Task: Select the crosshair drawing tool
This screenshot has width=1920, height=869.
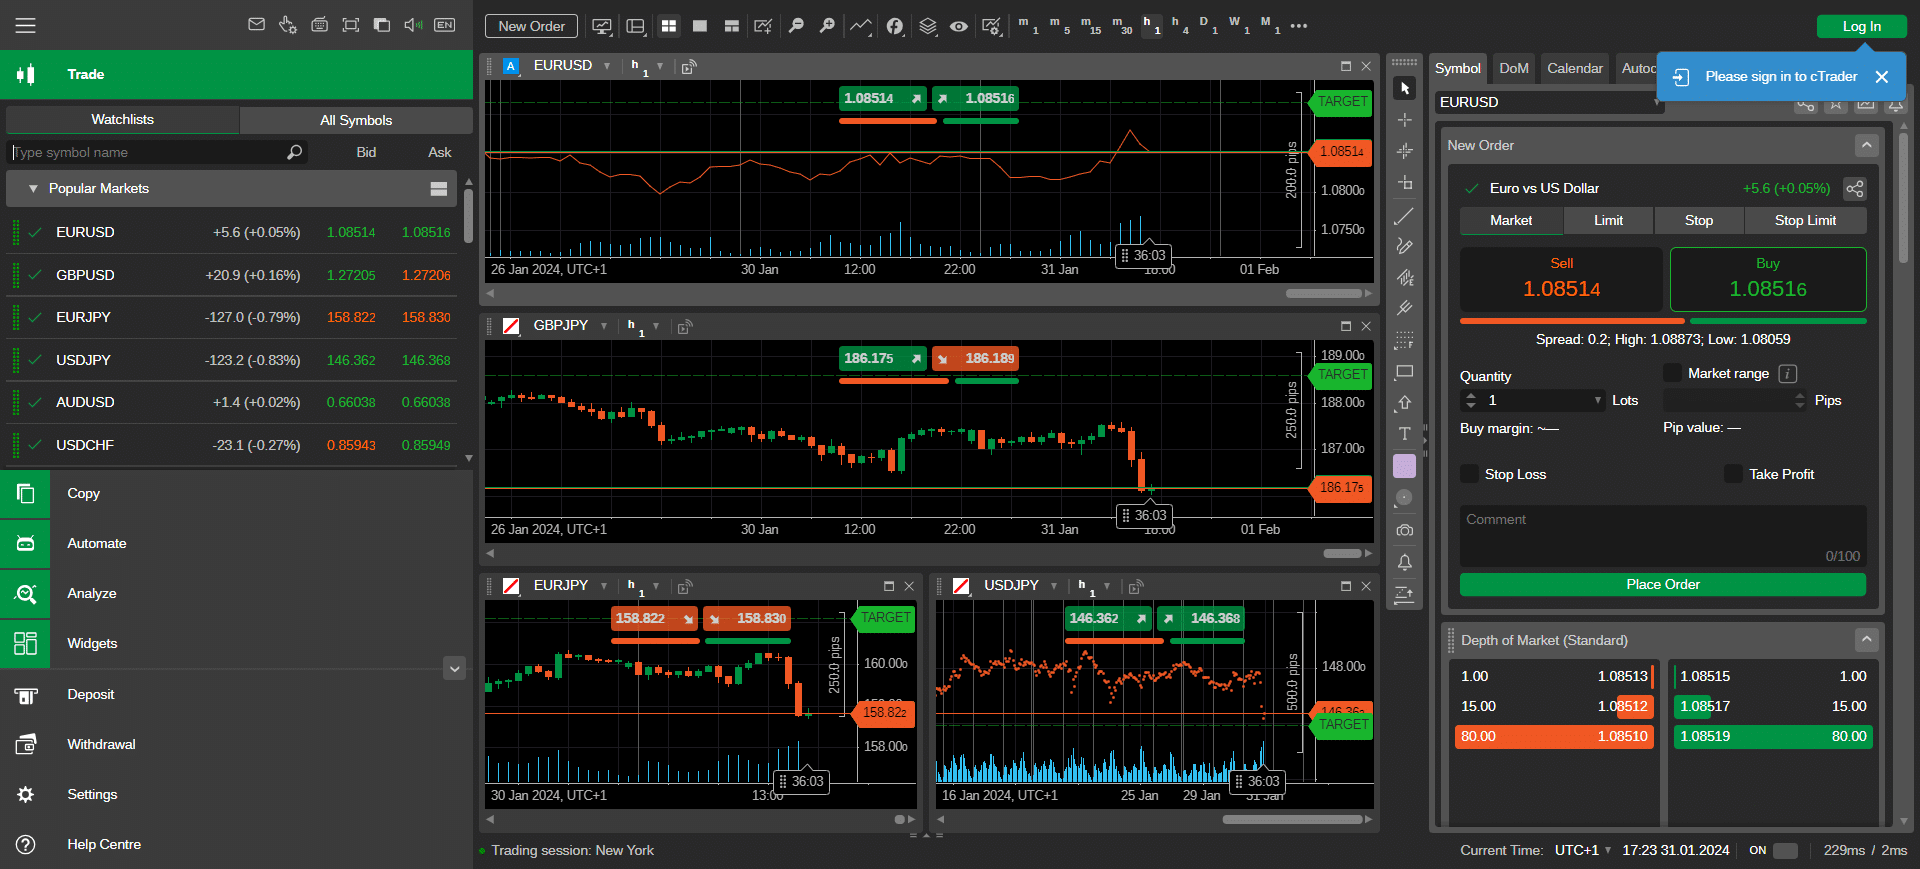Action: tap(1405, 120)
